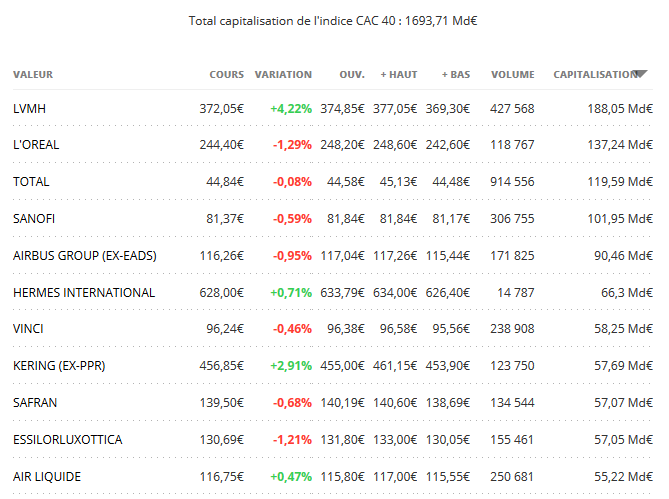
Task: Sort table by VOLUME column header
Action: click(513, 75)
